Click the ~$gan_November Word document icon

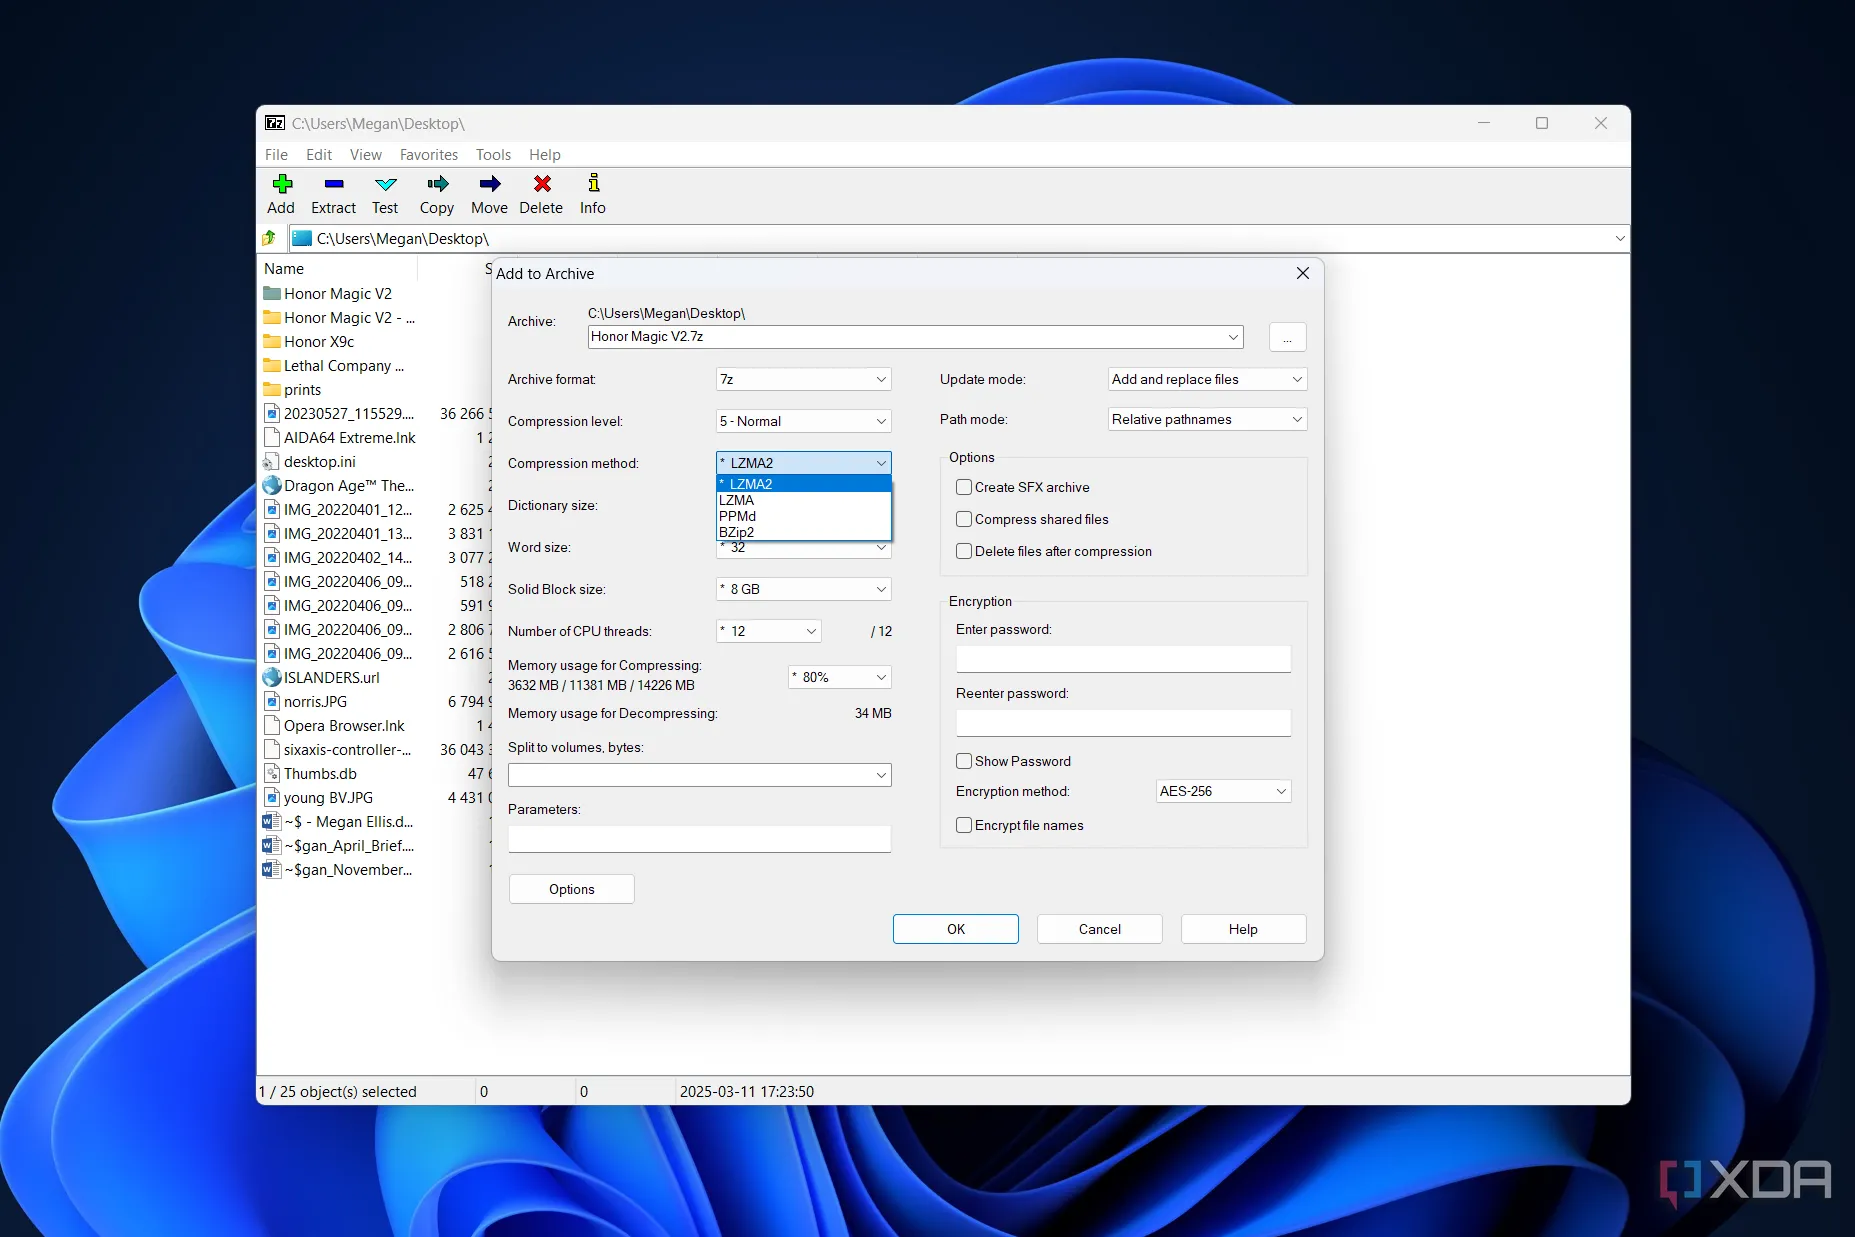[271, 869]
